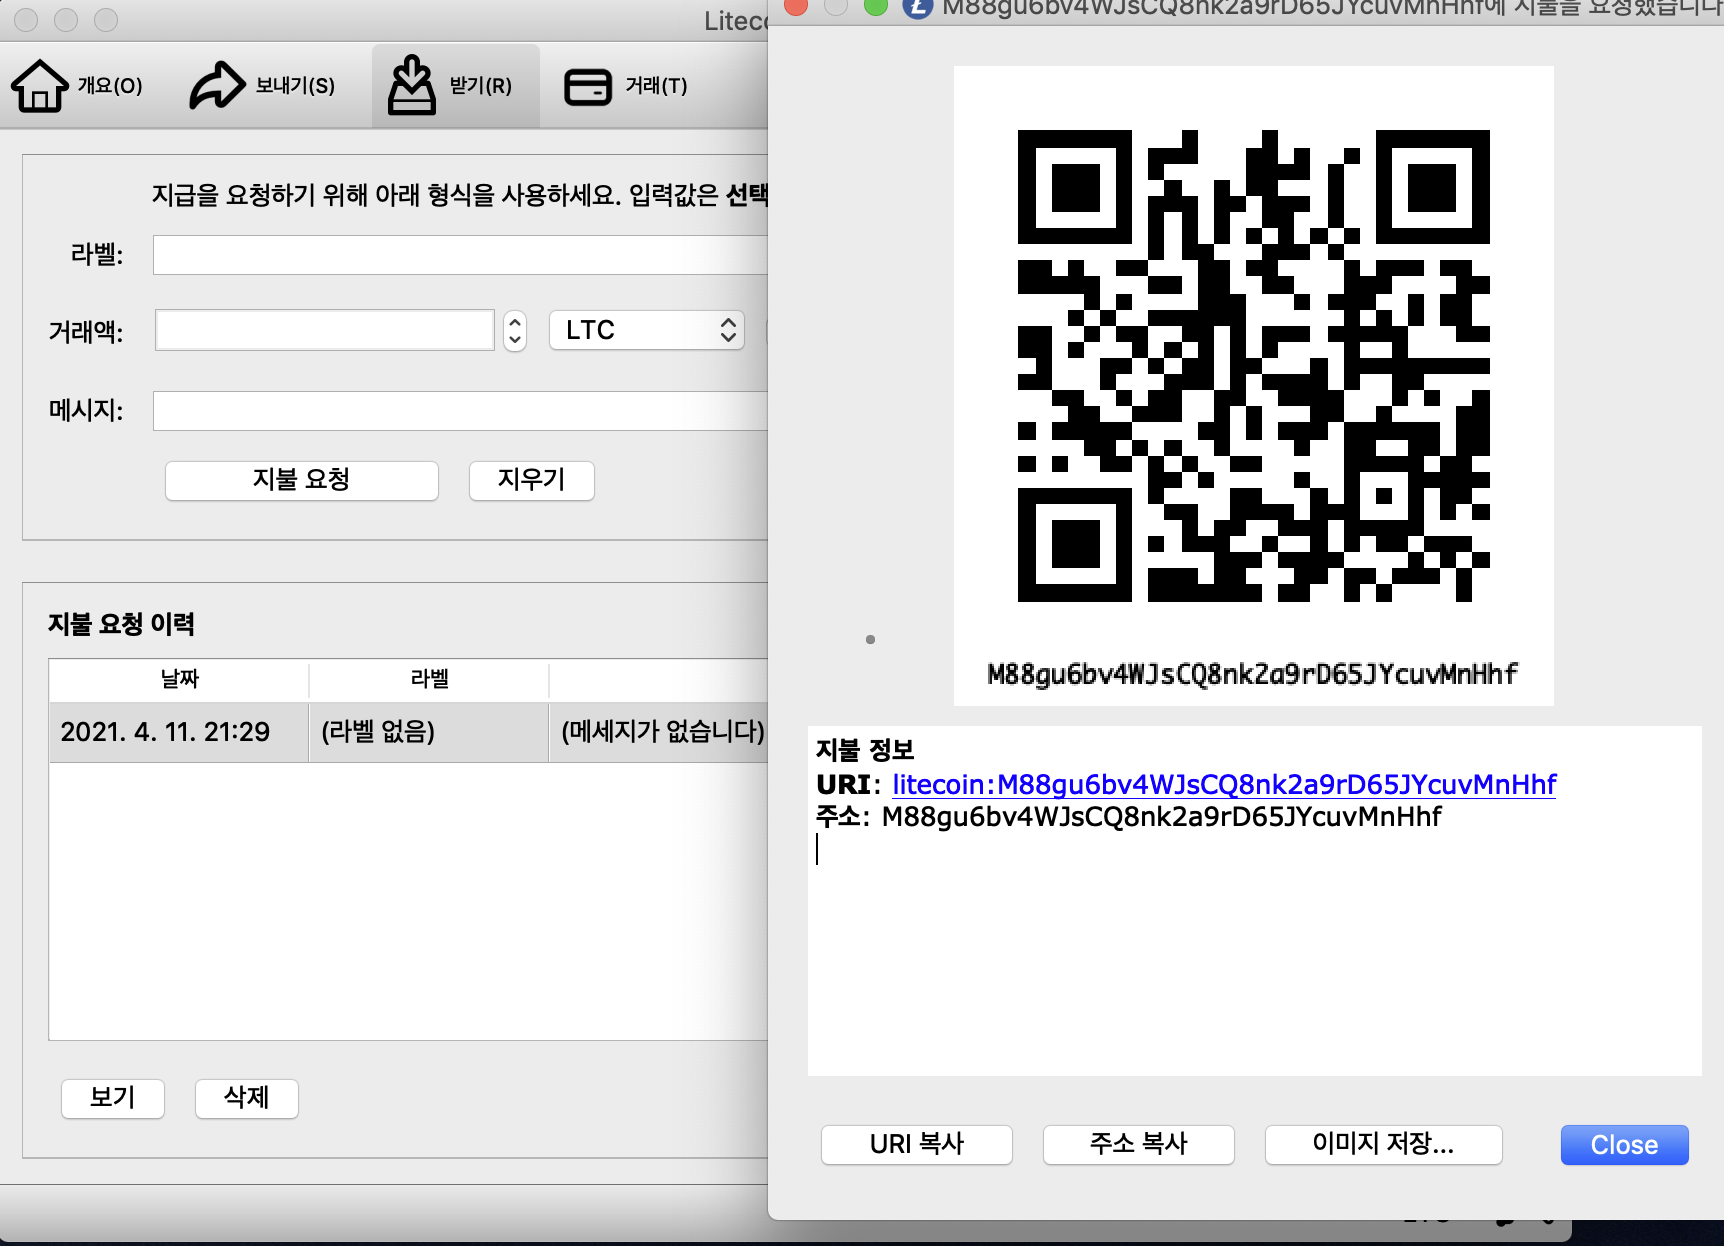Click the 주소 복사 copy address button
Screen dimensions: 1724x1246
pyautogui.click(x=1139, y=1144)
